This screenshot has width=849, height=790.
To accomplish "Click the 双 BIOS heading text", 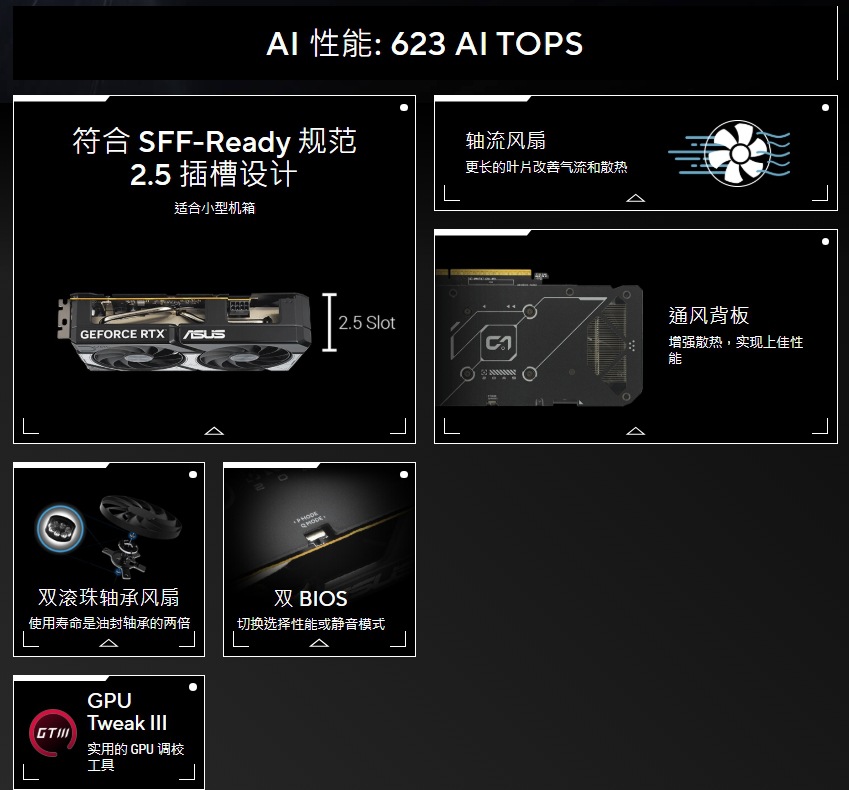I will point(311,598).
